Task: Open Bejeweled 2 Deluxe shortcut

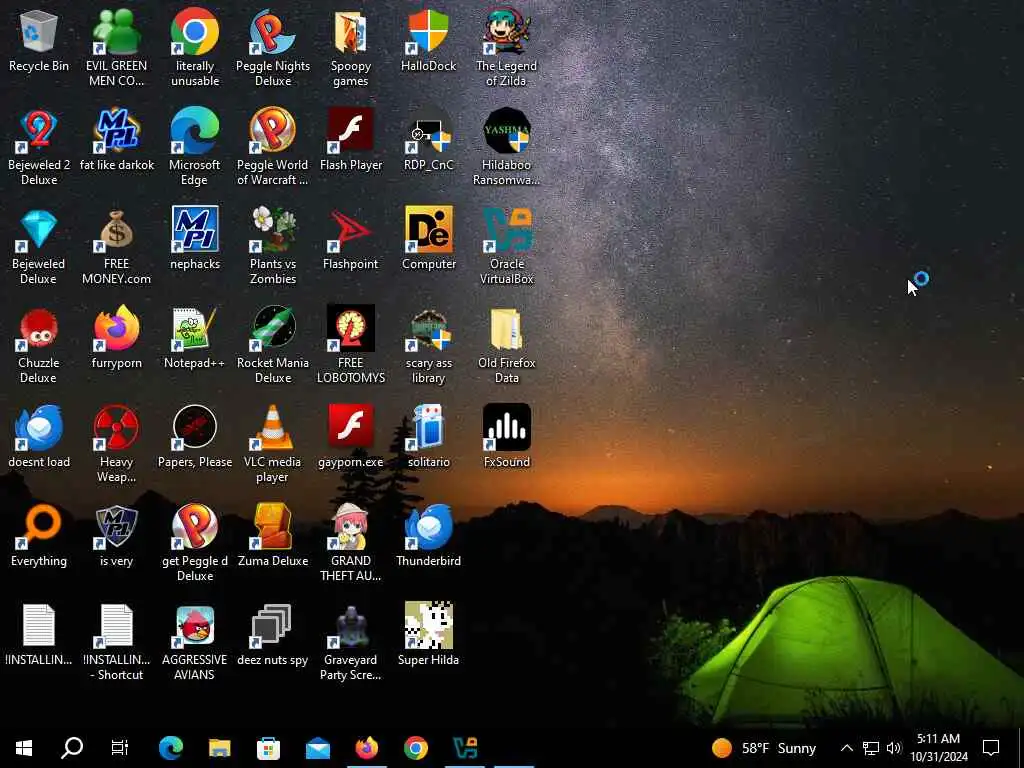Action: click(39, 148)
